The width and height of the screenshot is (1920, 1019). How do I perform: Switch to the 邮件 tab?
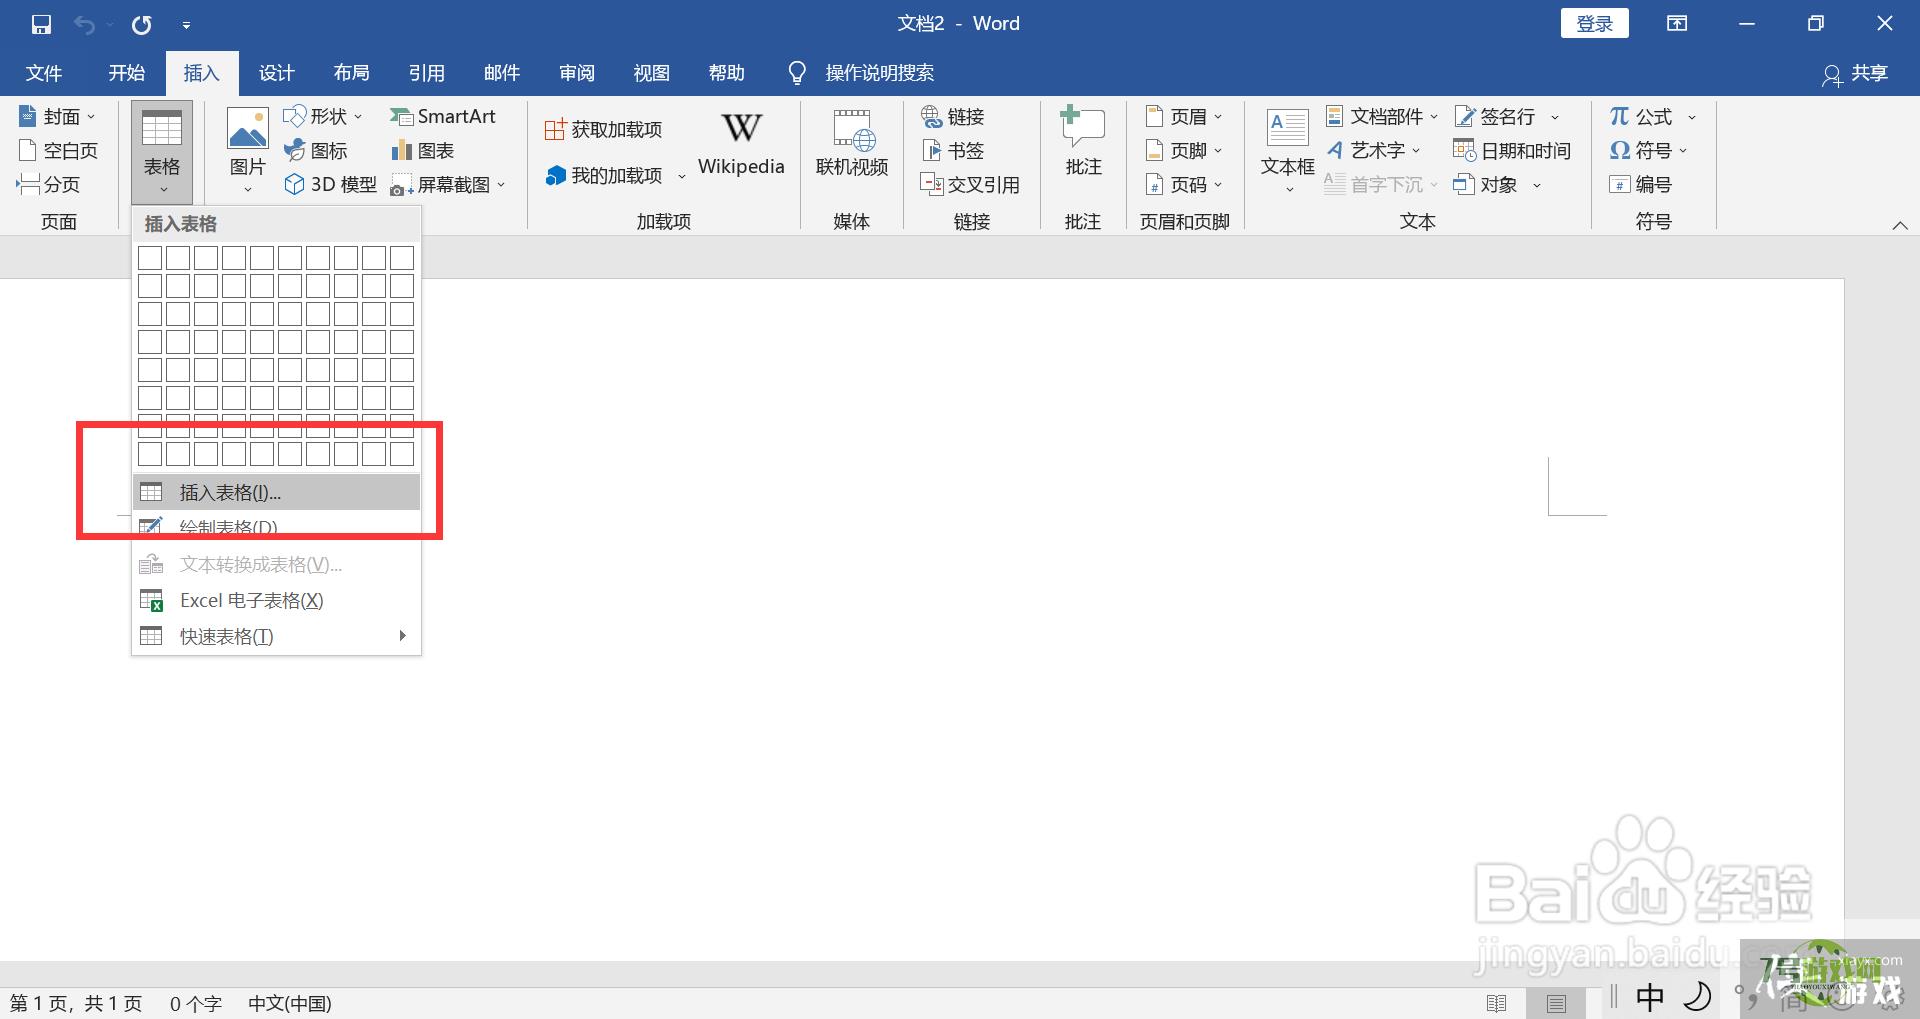pyautogui.click(x=502, y=73)
